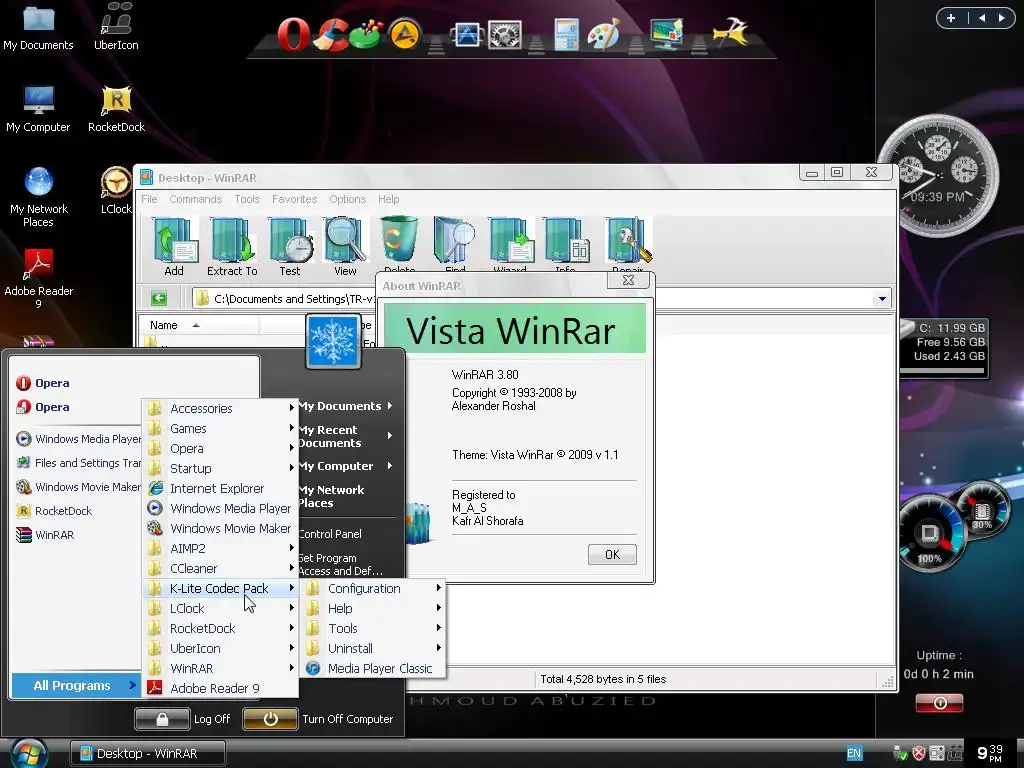Open the Help menu in WinRAR menu bar
This screenshot has width=1024, height=768.
pos(389,199)
